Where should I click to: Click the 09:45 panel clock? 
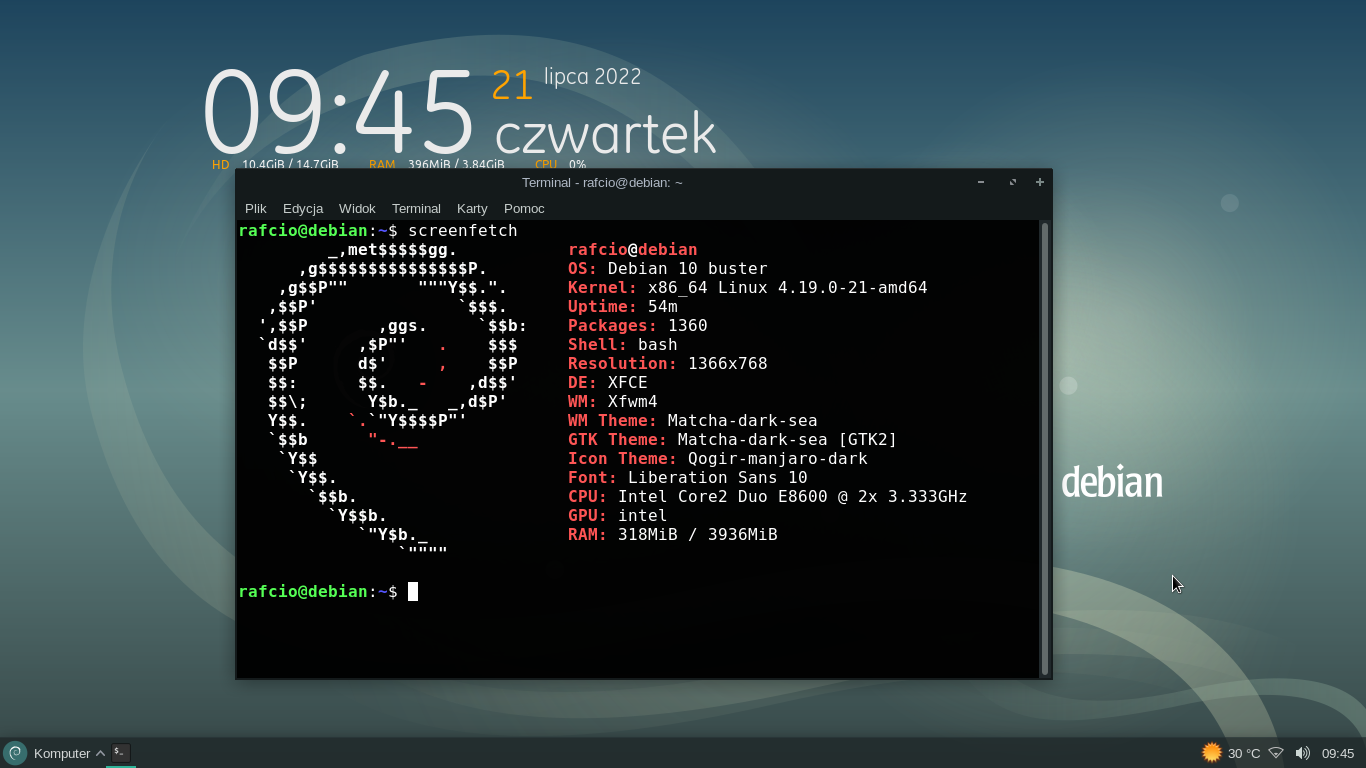[1338, 753]
